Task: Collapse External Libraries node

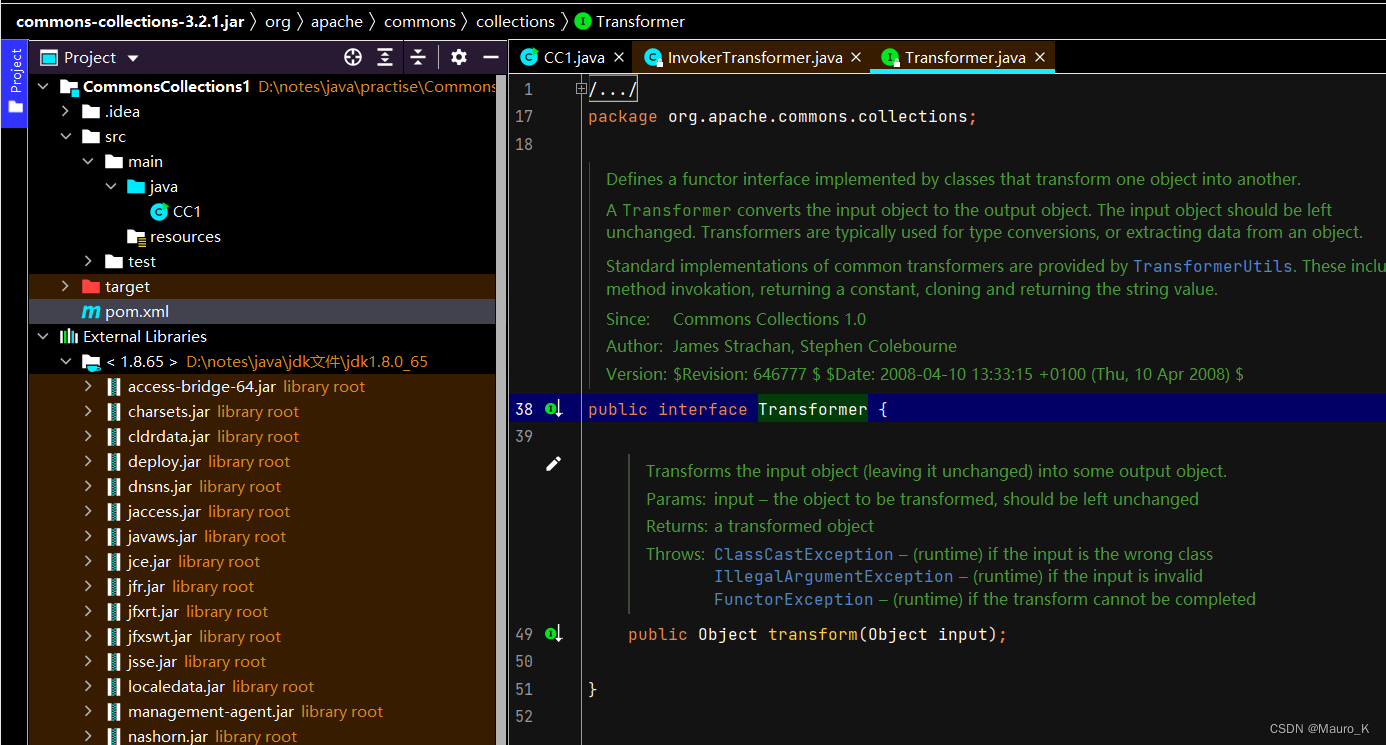Action: click(x=43, y=337)
